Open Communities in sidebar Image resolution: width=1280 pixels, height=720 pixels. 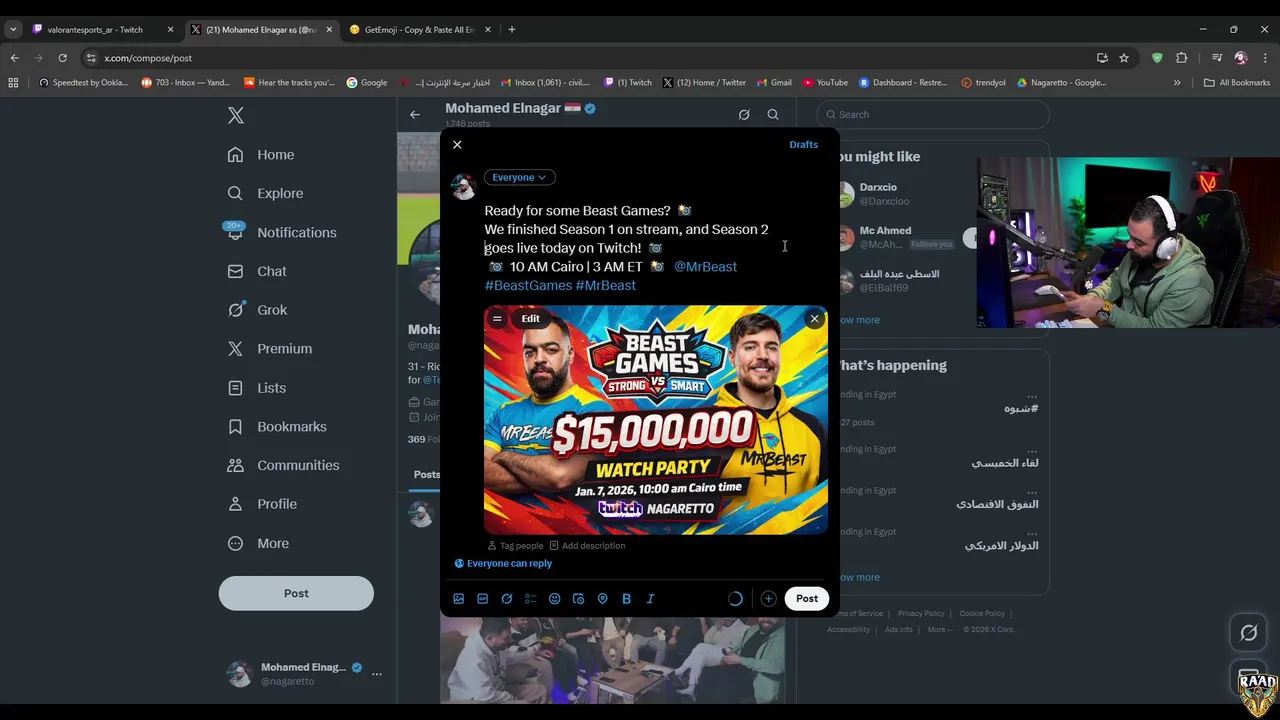coord(283,466)
